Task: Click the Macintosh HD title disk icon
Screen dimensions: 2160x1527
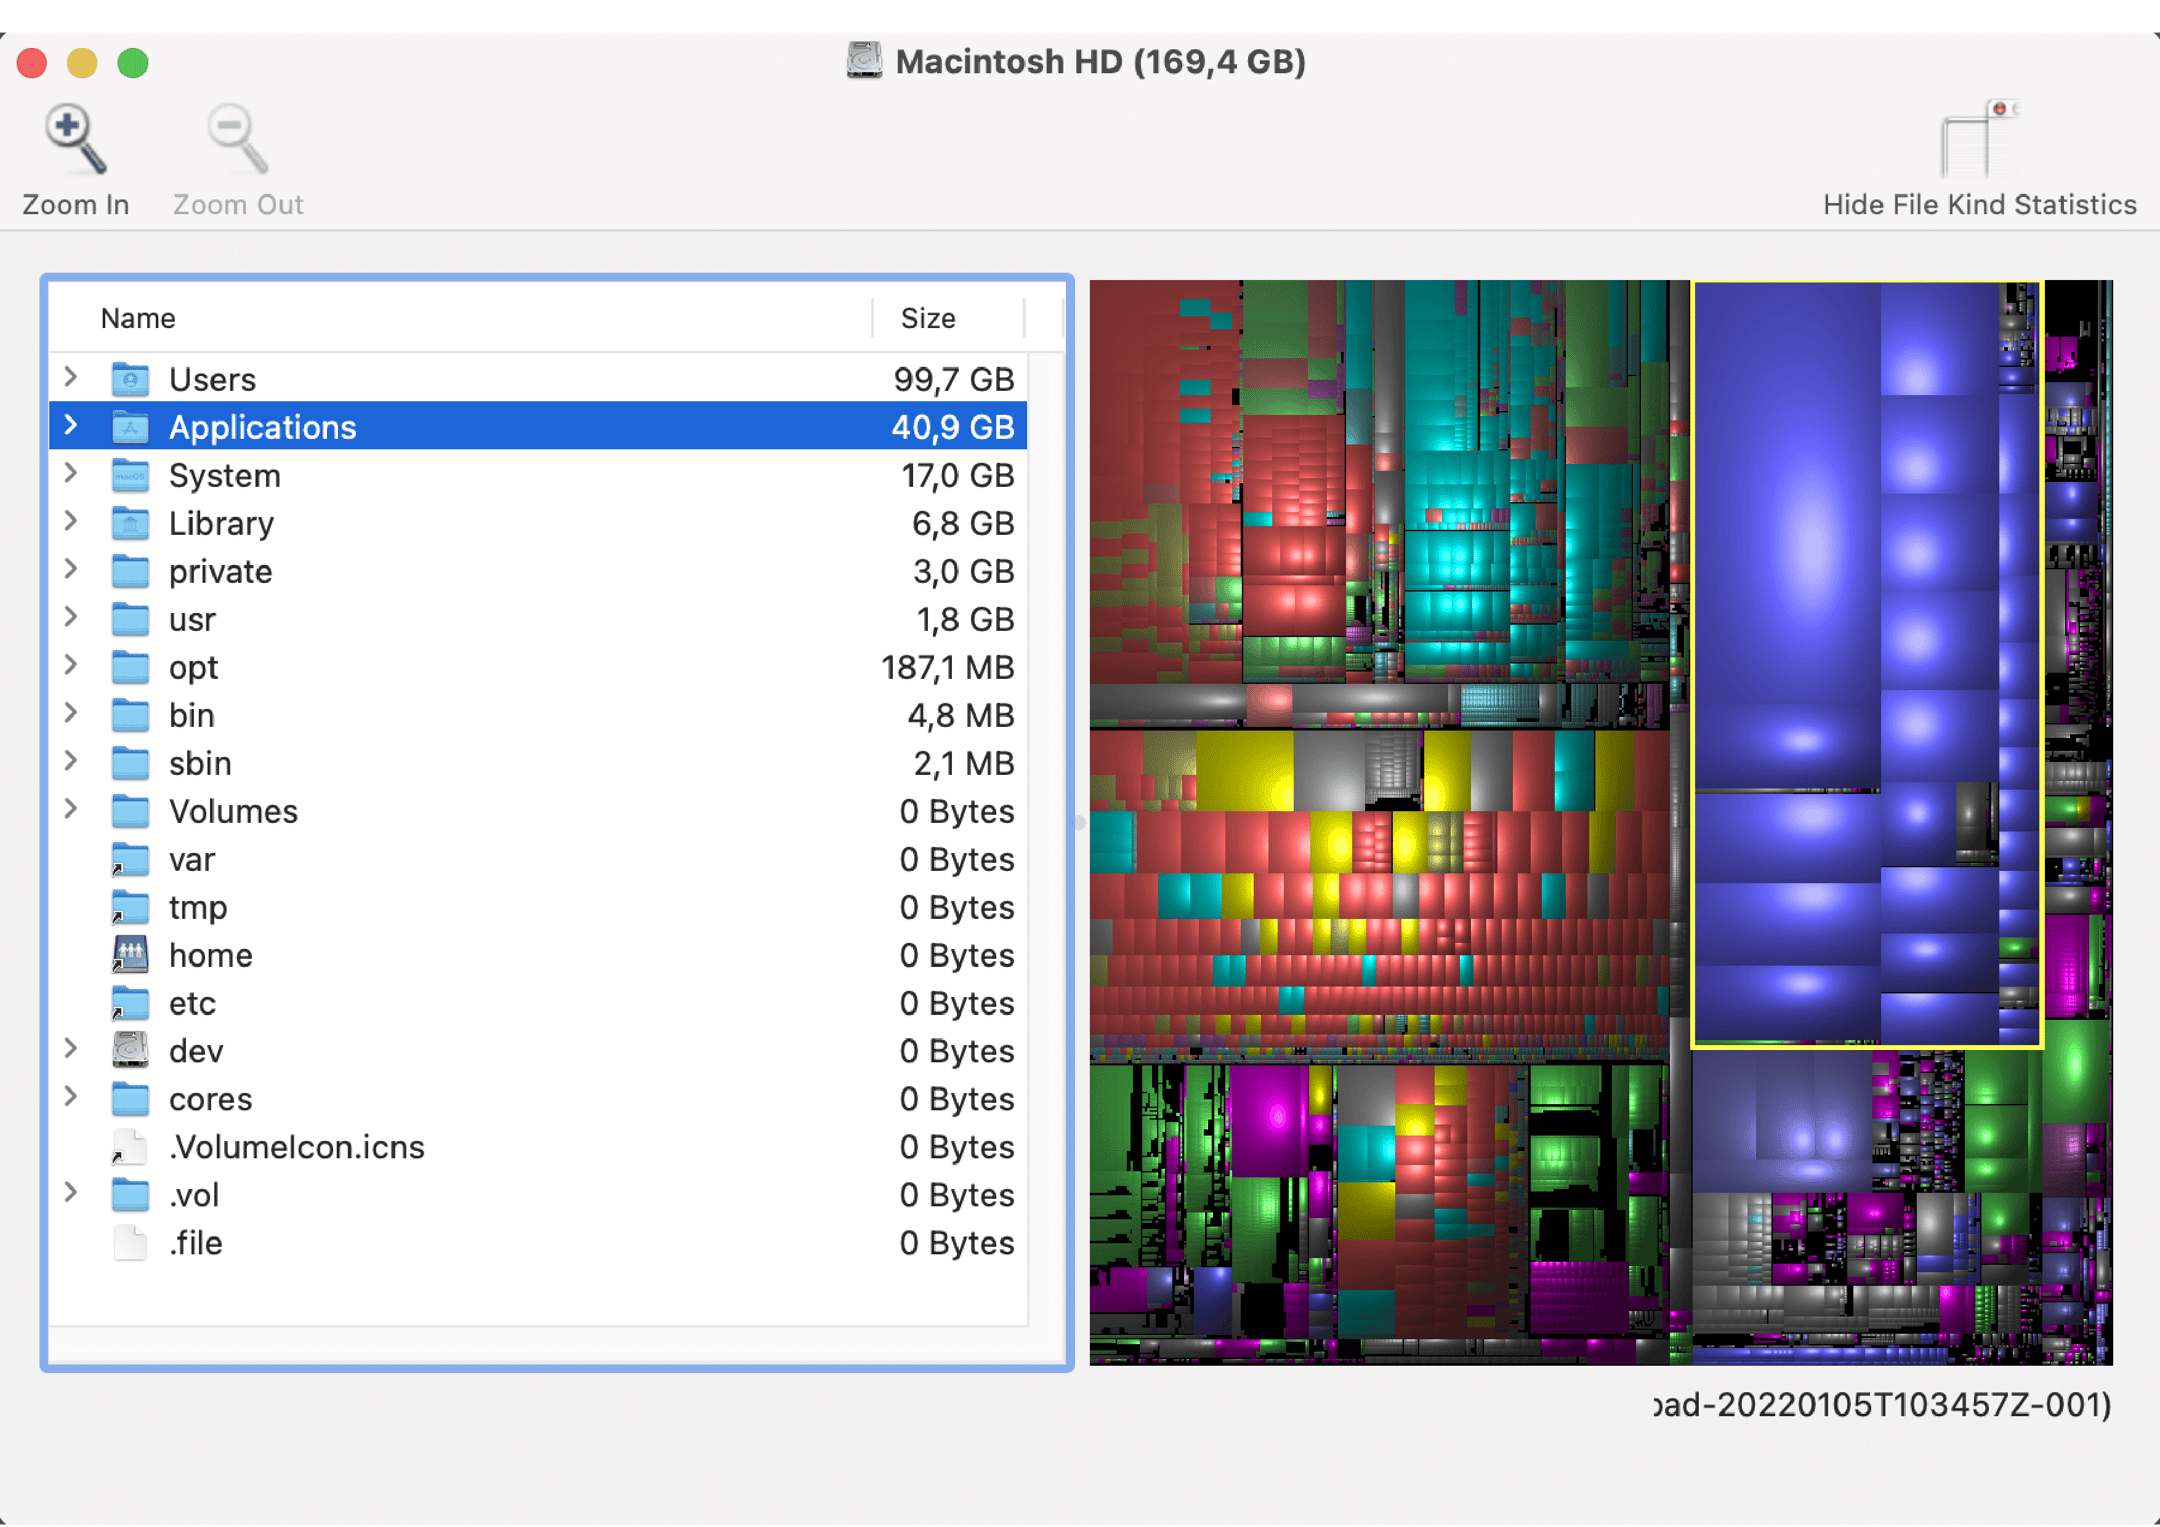Action: coord(864,61)
